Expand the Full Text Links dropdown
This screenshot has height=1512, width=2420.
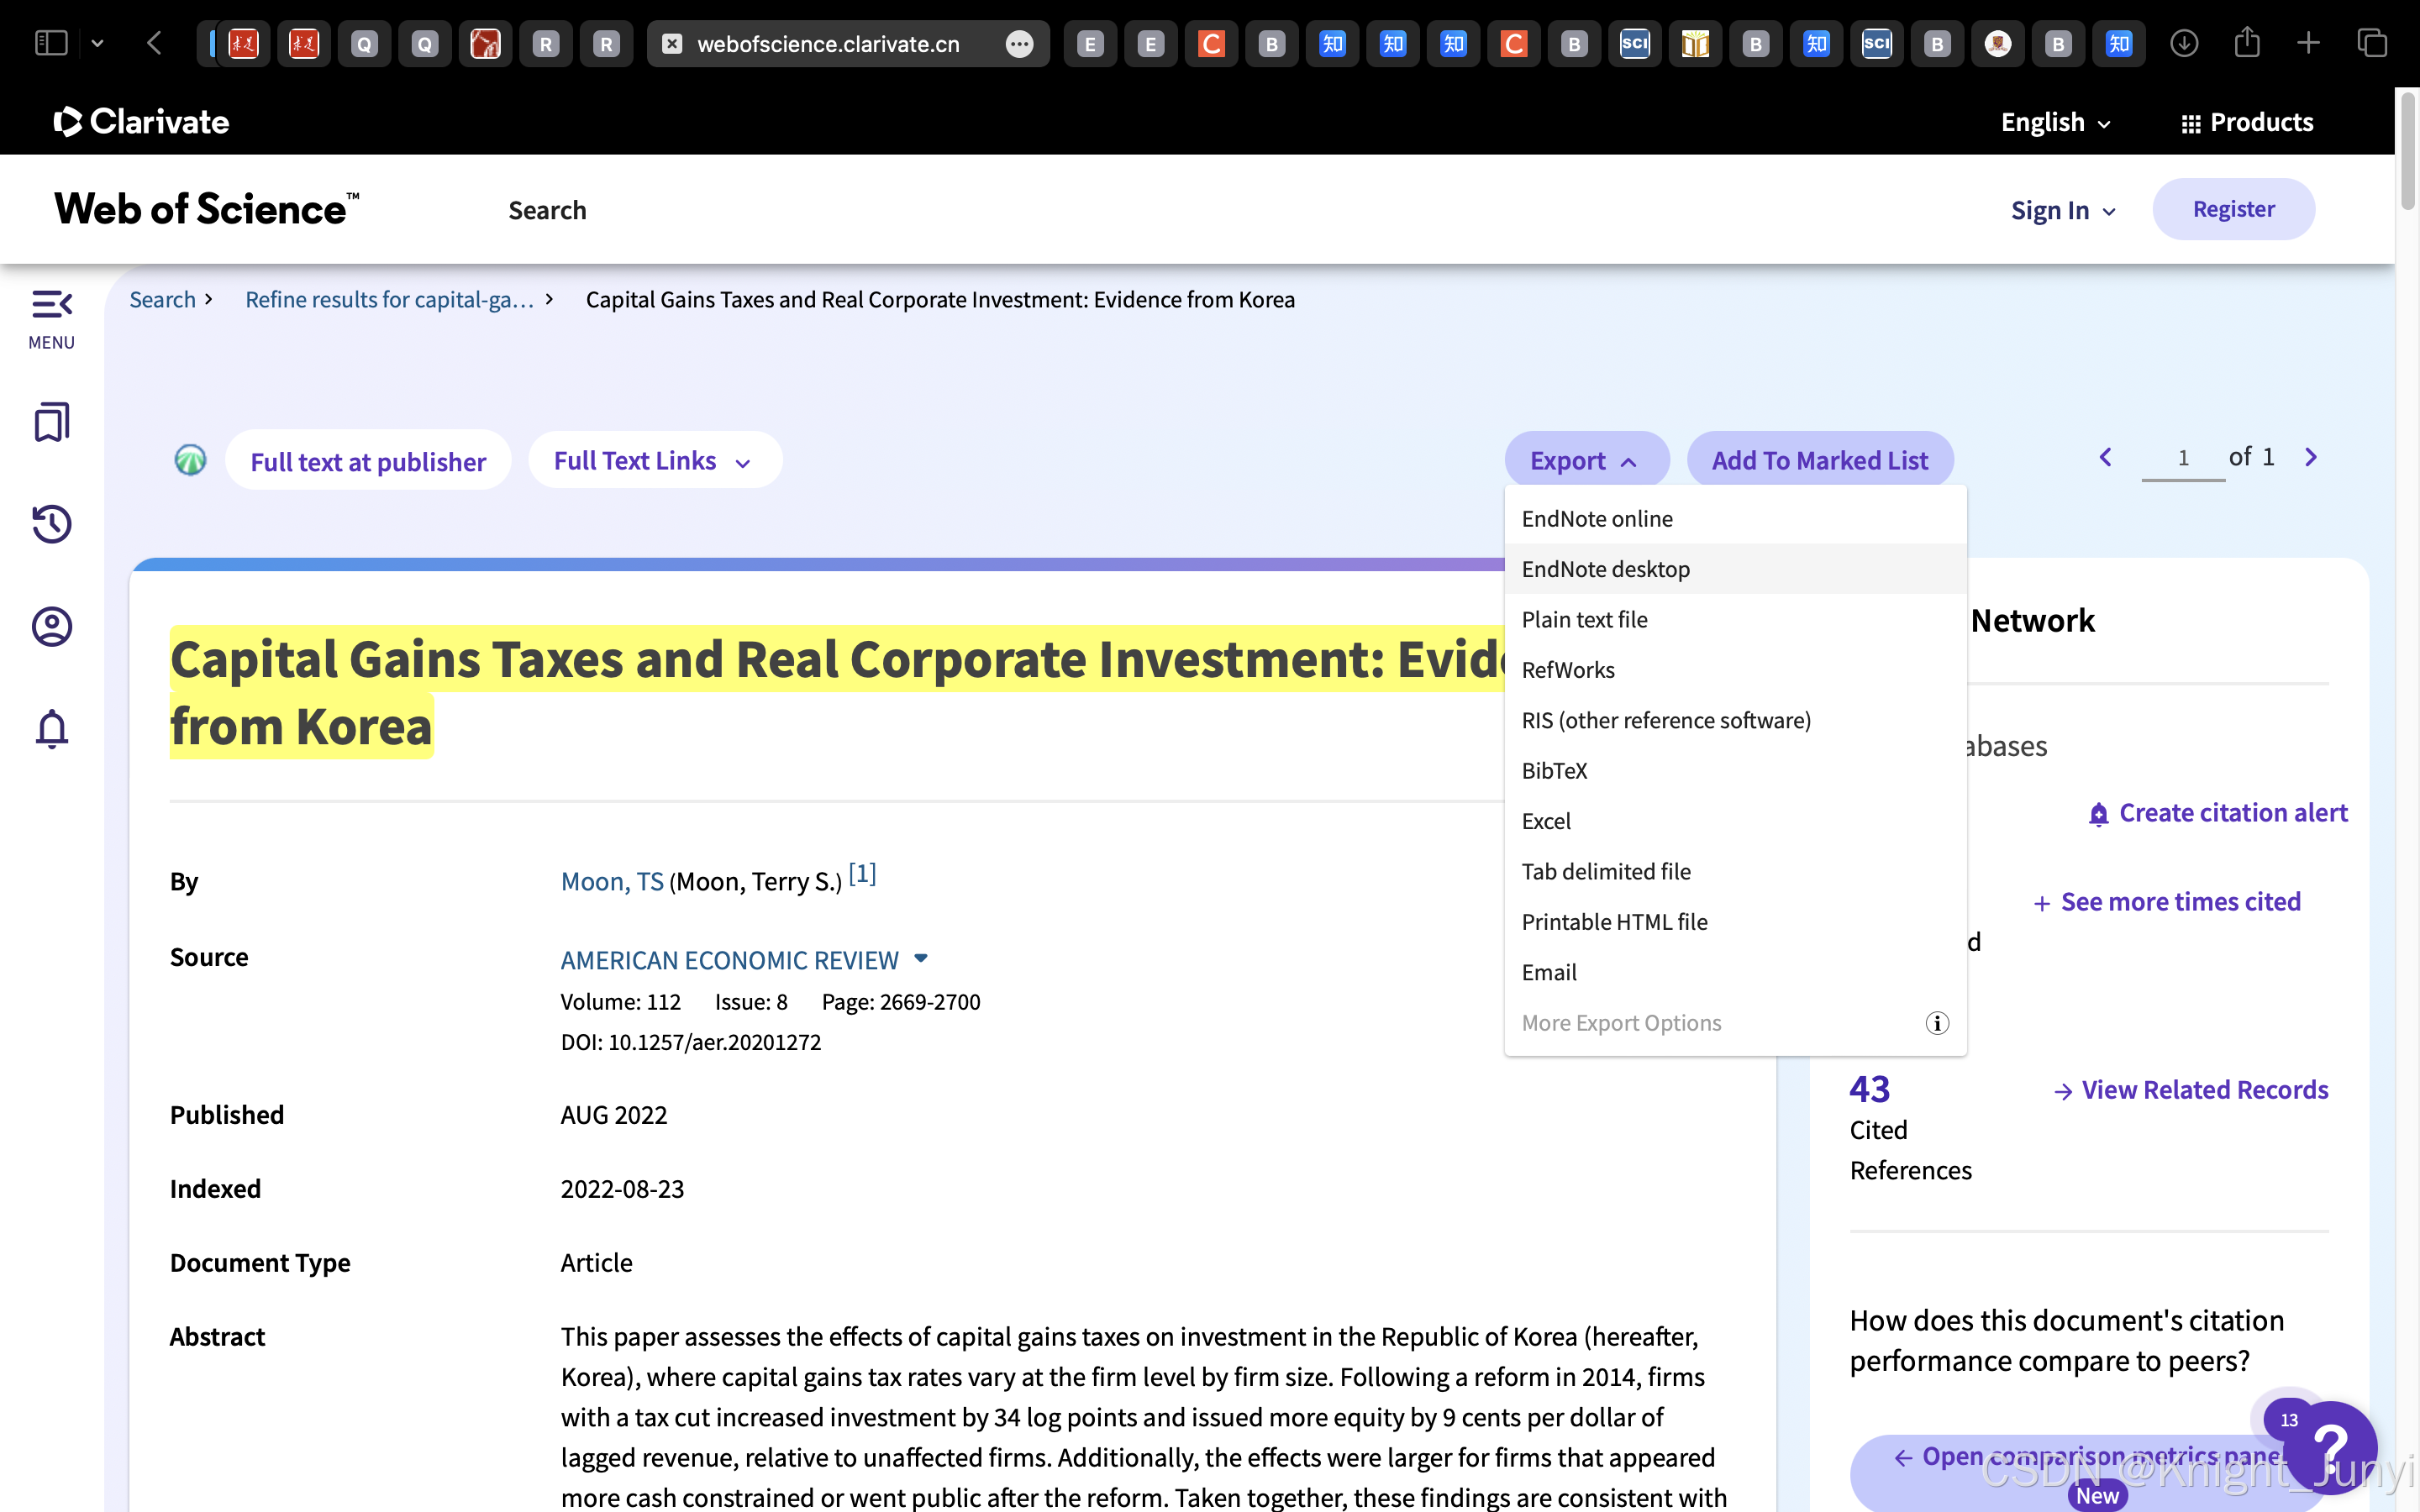click(x=654, y=461)
